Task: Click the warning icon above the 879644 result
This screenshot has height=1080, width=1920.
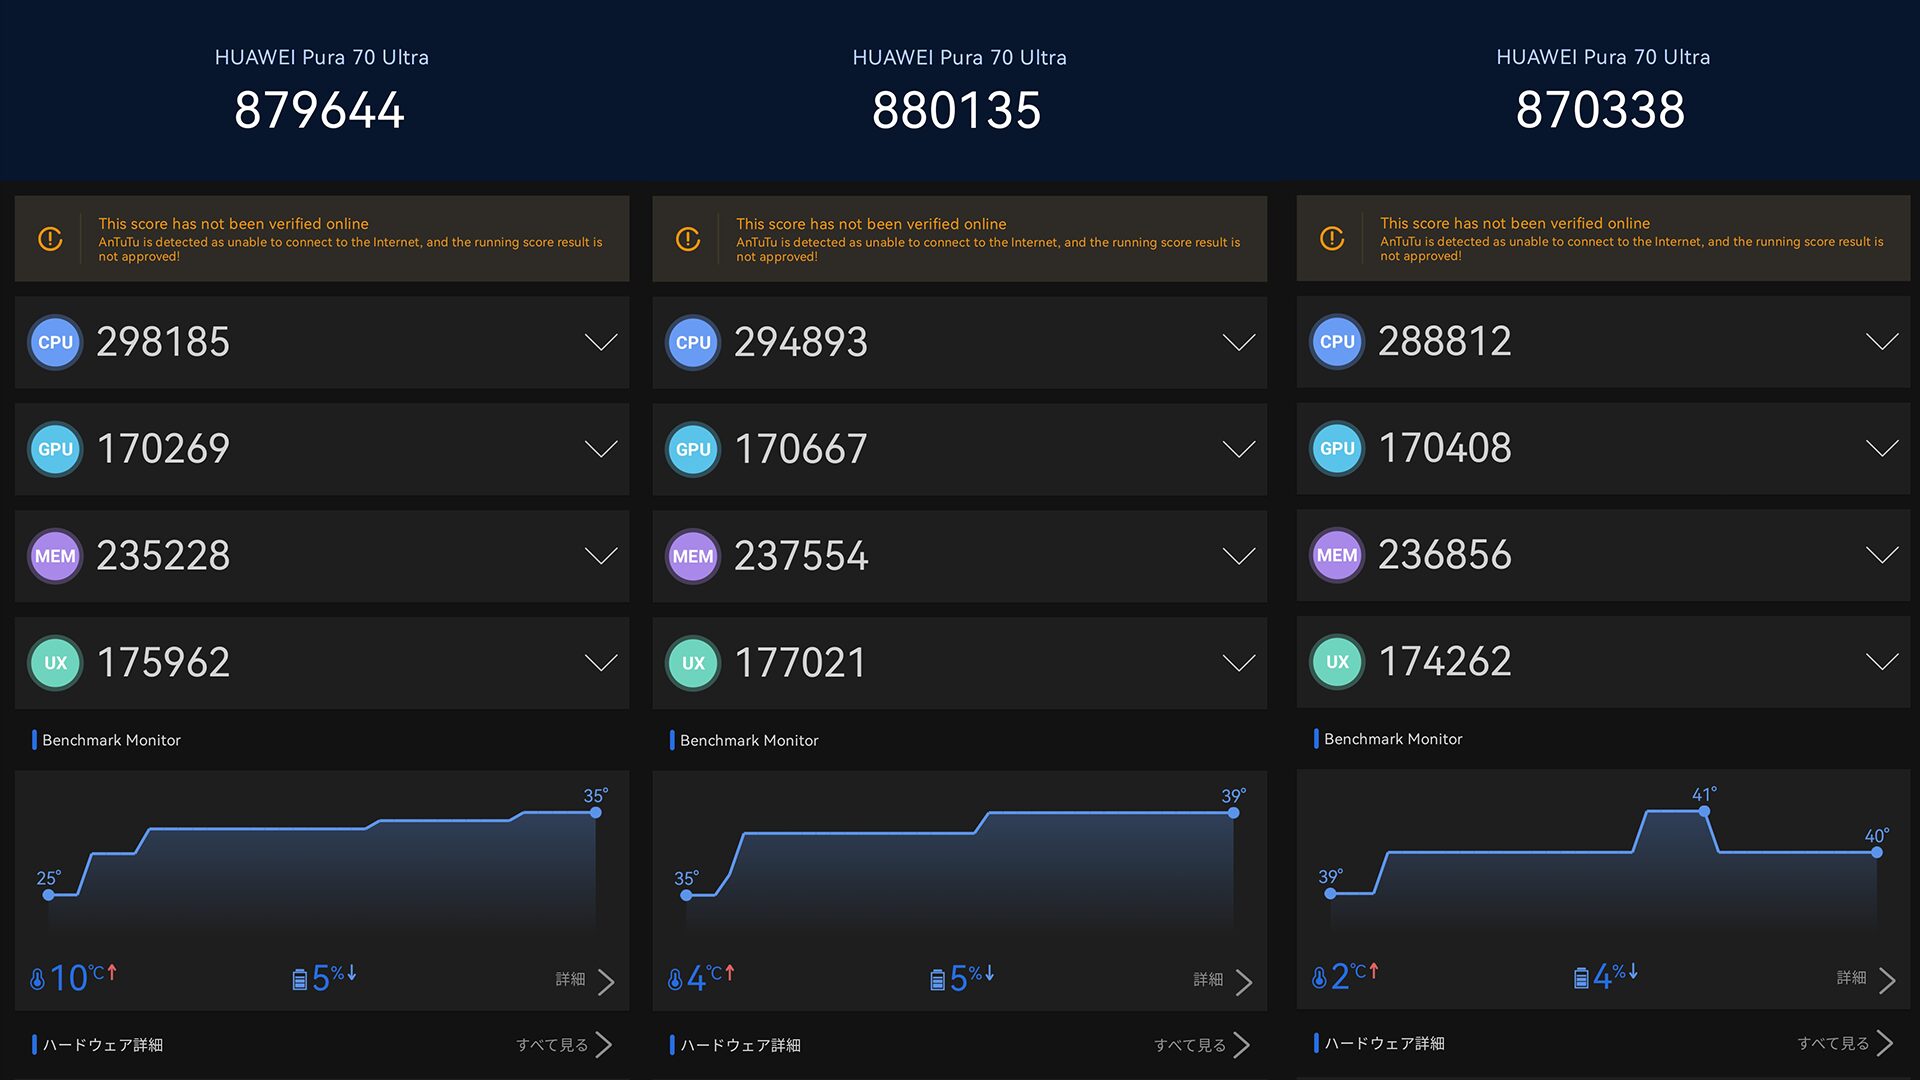Action: tap(50, 239)
